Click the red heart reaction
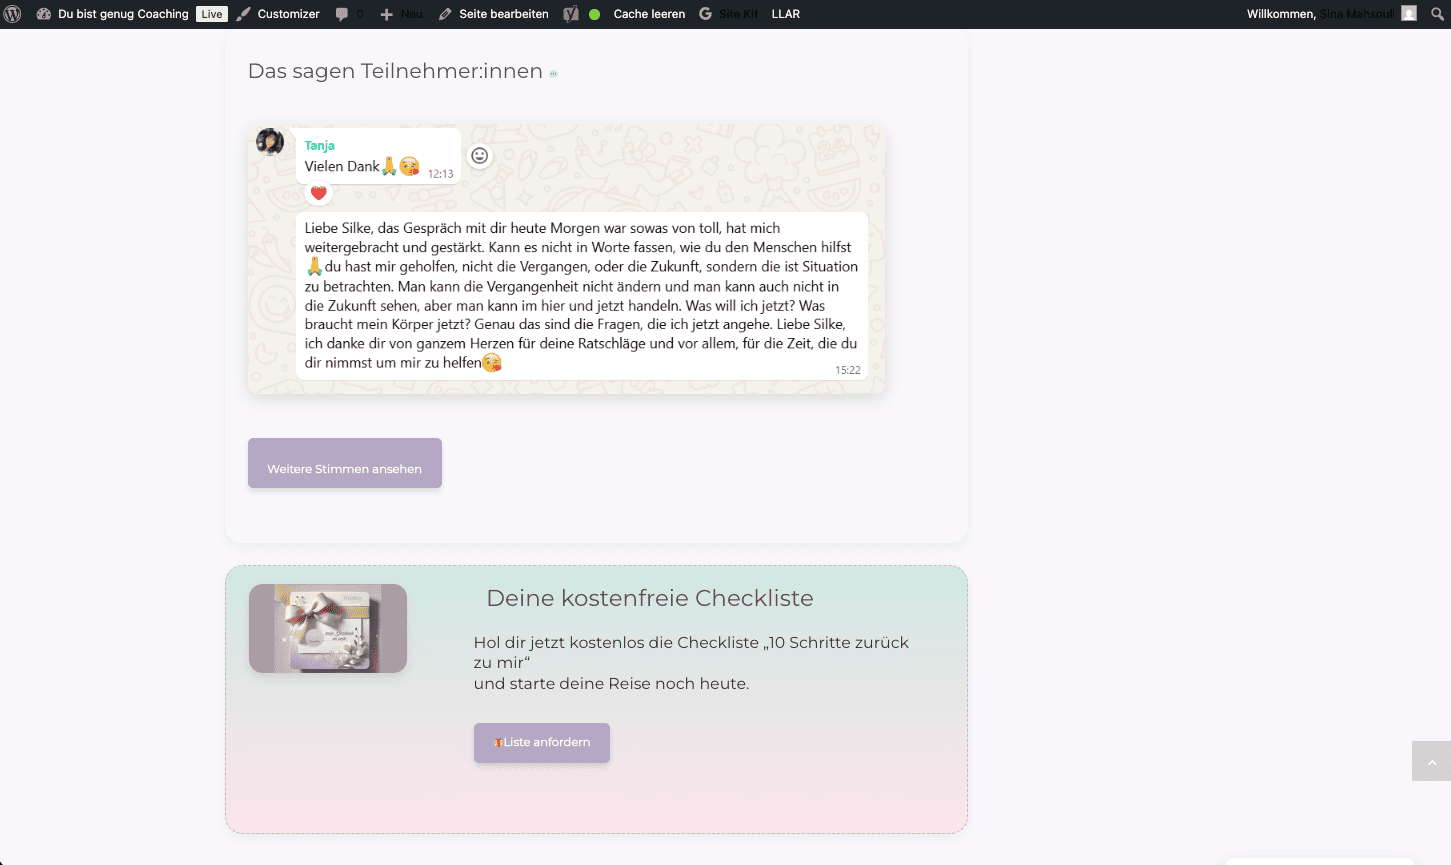1451x865 pixels. click(x=318, y=193)
